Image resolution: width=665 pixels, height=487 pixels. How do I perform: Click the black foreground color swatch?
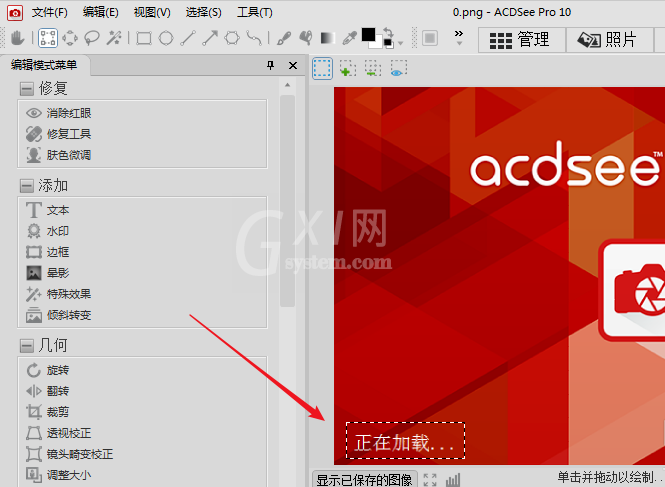click(x=368, y=35)
